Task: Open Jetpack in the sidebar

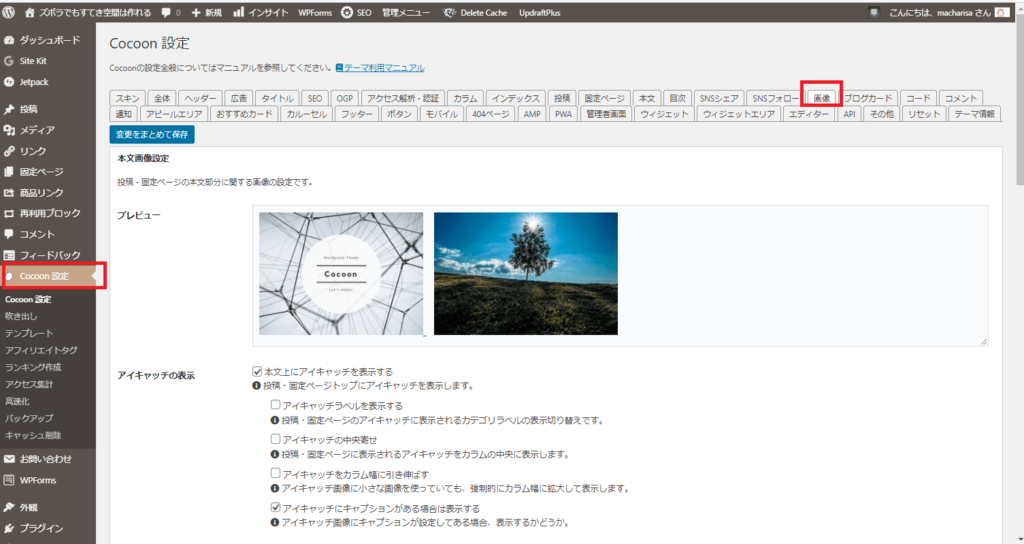Action: (x=34, y=81)
